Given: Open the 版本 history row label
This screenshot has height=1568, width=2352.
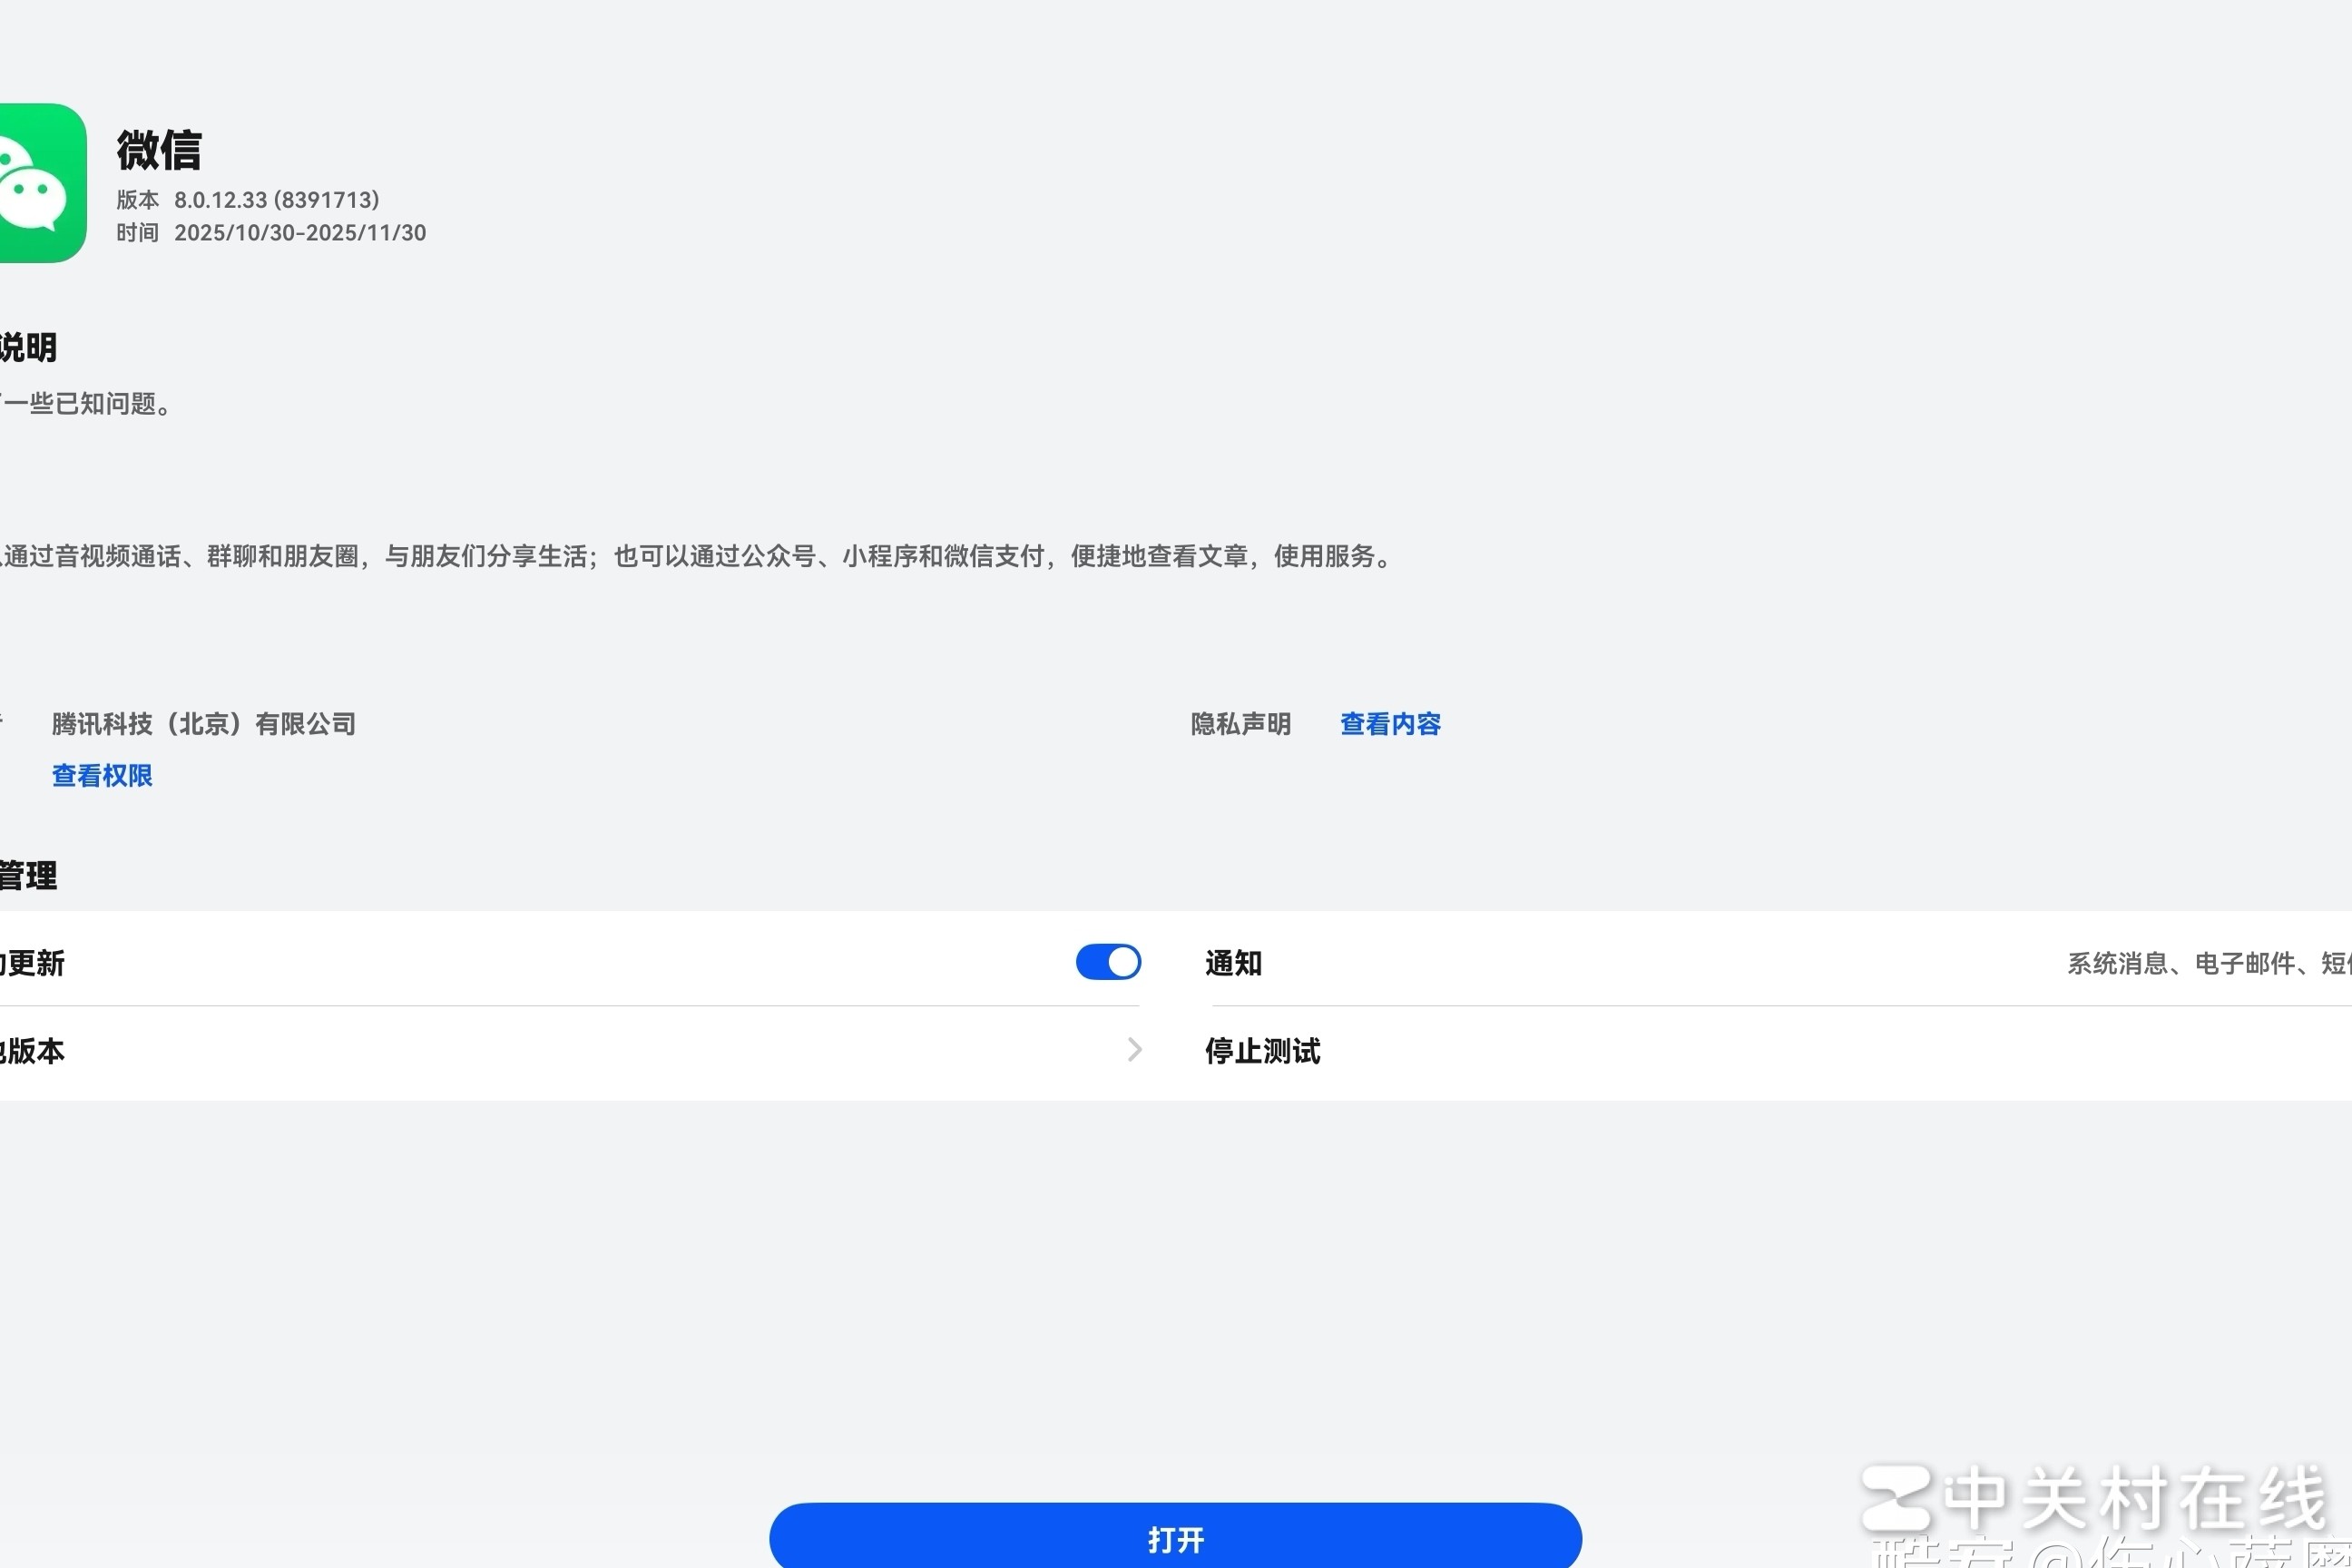Looking at the screenshot, I should point(32,1051).
